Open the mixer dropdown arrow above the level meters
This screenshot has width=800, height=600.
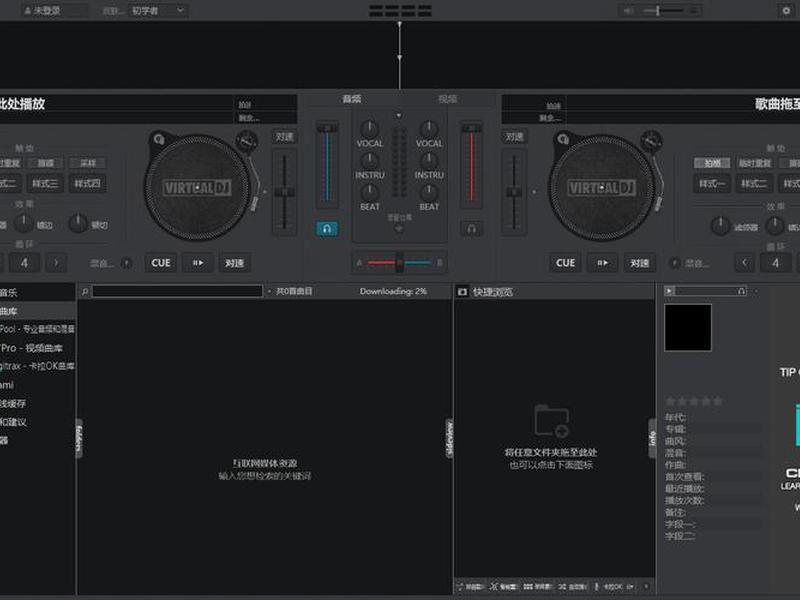coord(399,115)
